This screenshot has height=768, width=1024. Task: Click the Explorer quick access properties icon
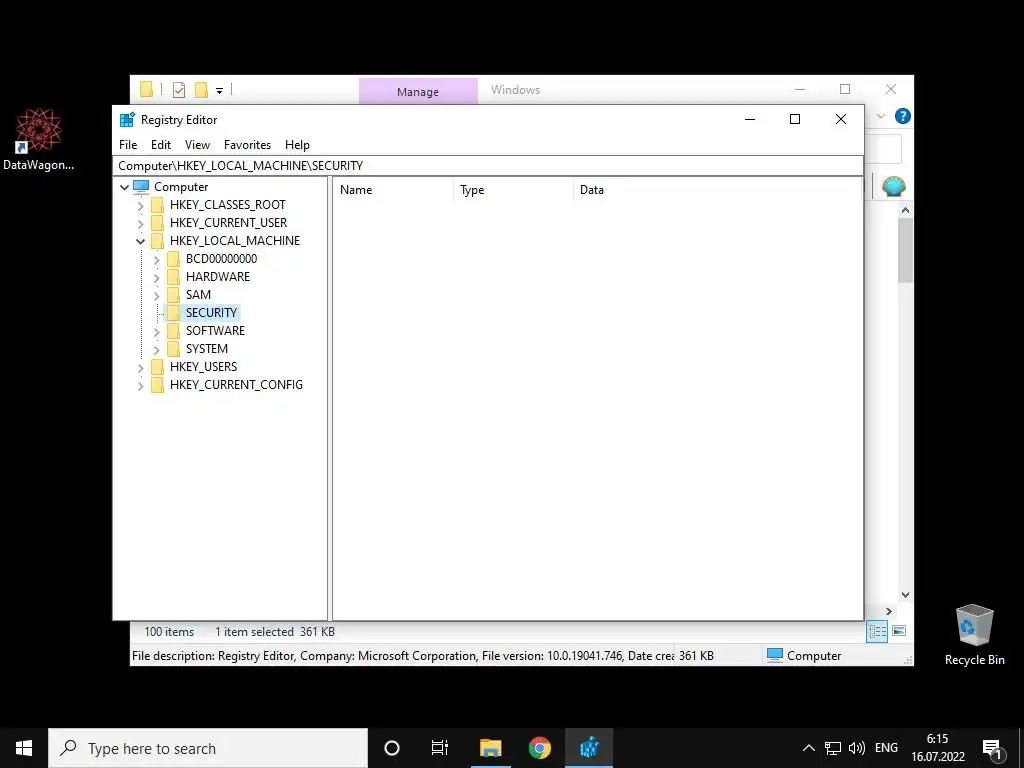[x=179, y=90]
